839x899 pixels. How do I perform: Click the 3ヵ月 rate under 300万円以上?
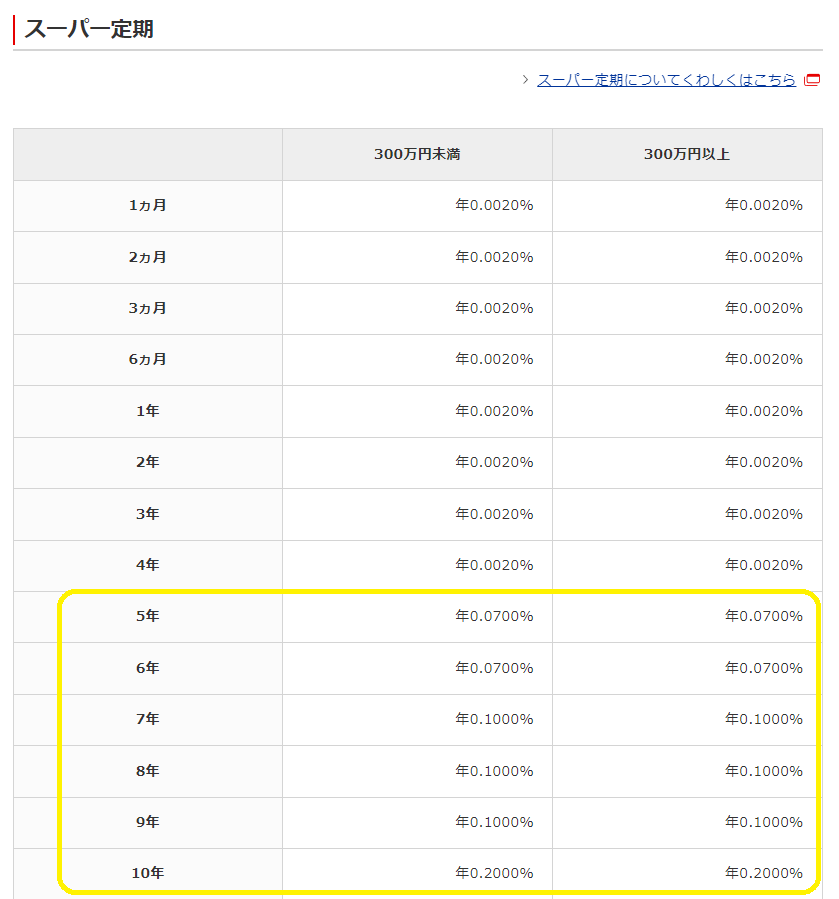click(x=764, y=308)
